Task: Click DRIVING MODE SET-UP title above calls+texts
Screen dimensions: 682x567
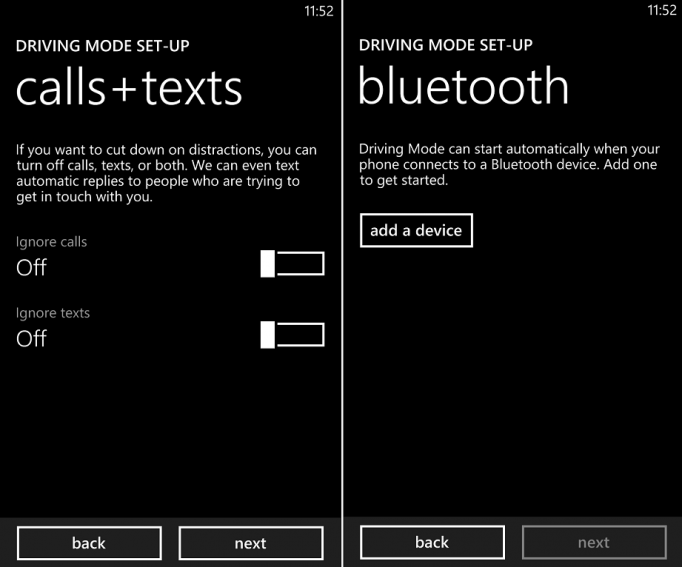Action: 103,46
